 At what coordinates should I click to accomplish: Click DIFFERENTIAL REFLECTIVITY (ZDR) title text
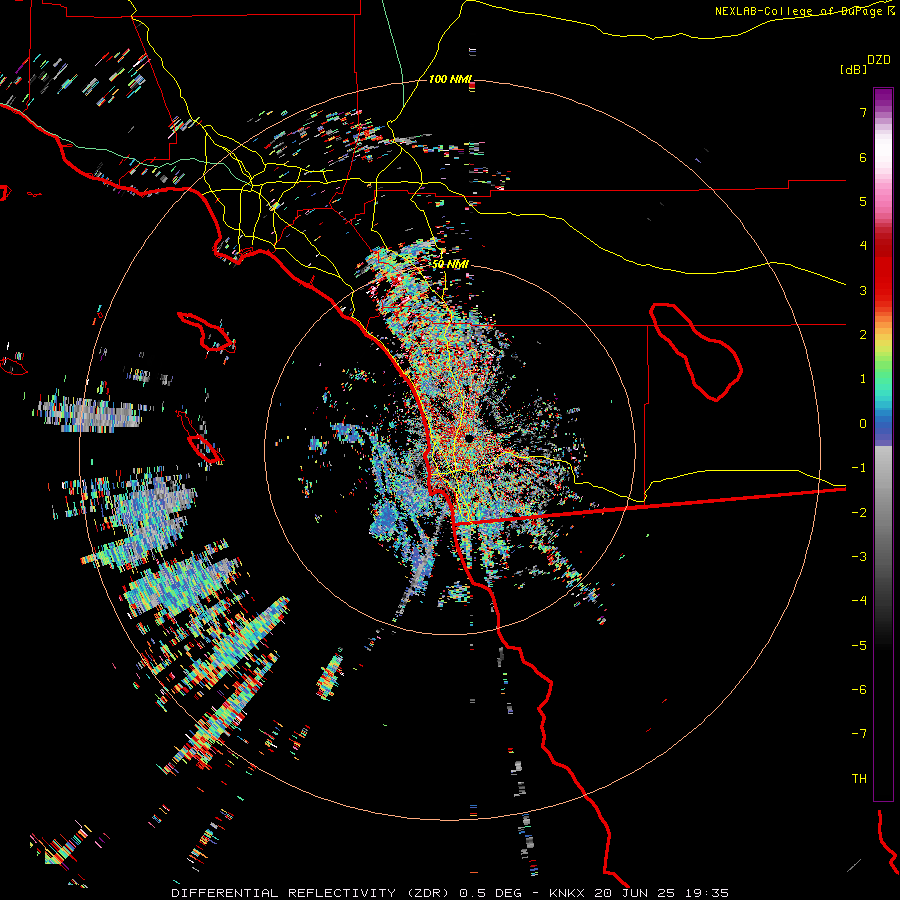310,893
